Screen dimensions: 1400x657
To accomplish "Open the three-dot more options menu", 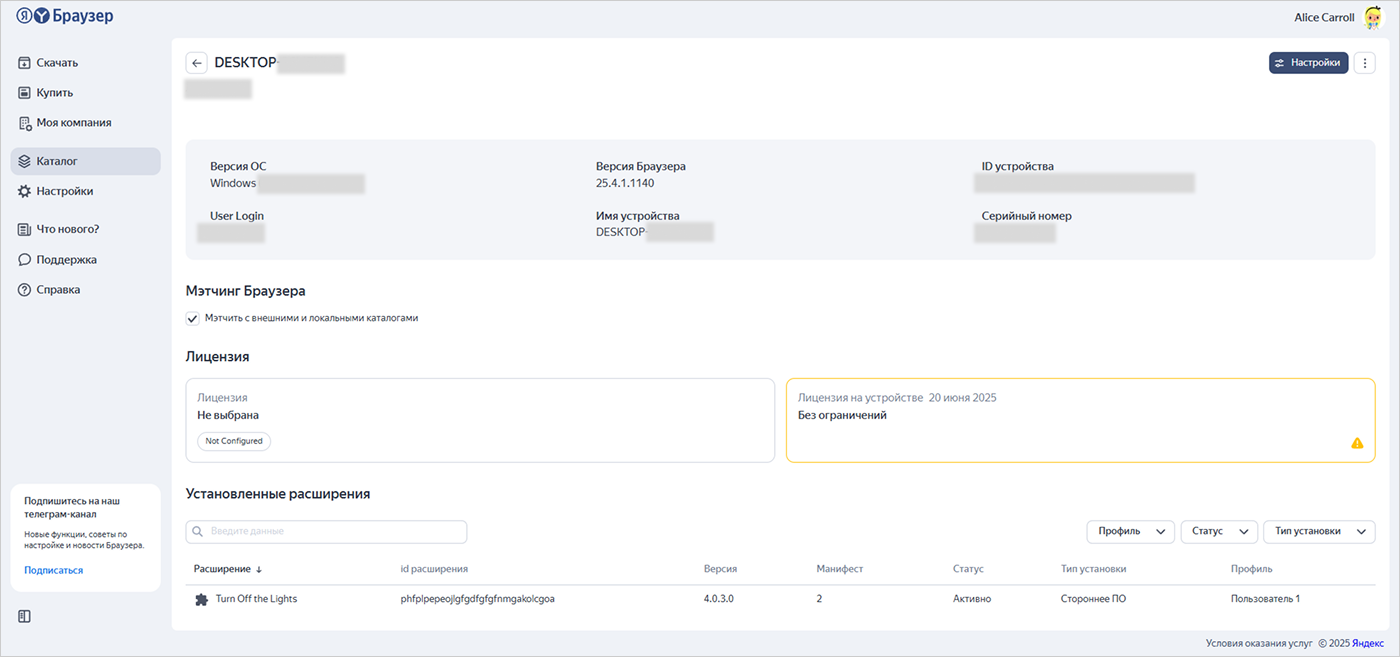I will click(x=1364, y=63).
